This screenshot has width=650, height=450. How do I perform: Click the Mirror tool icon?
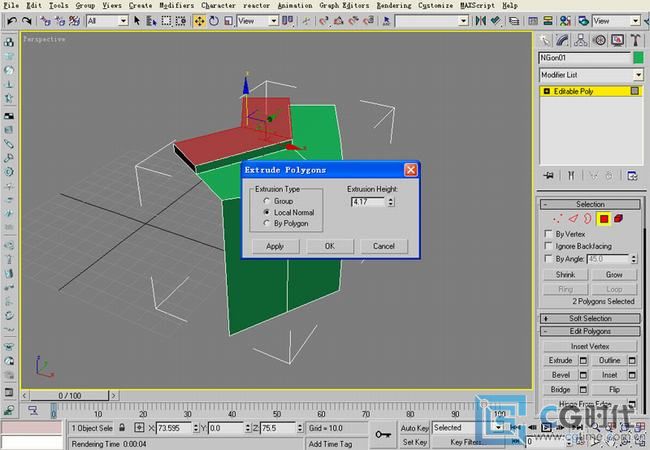pyautogui.click(x=480, y=21)
